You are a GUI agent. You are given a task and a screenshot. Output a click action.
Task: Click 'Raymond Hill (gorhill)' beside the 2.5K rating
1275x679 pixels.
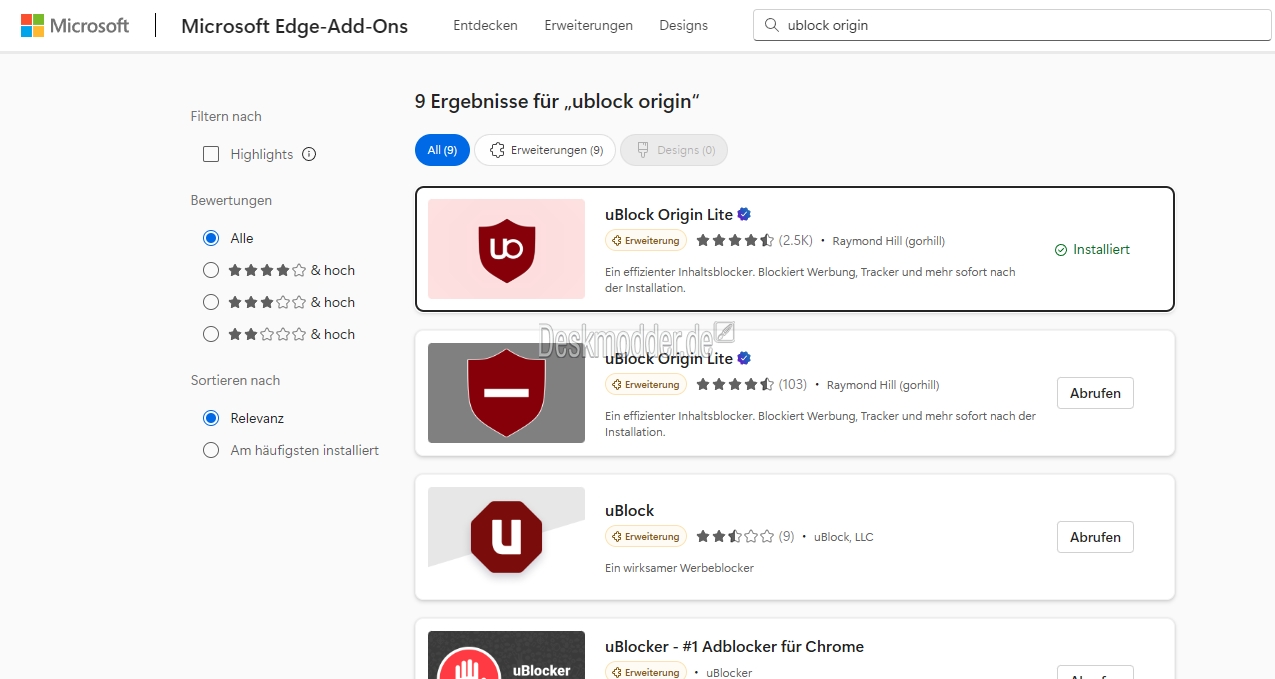[888, 241]
